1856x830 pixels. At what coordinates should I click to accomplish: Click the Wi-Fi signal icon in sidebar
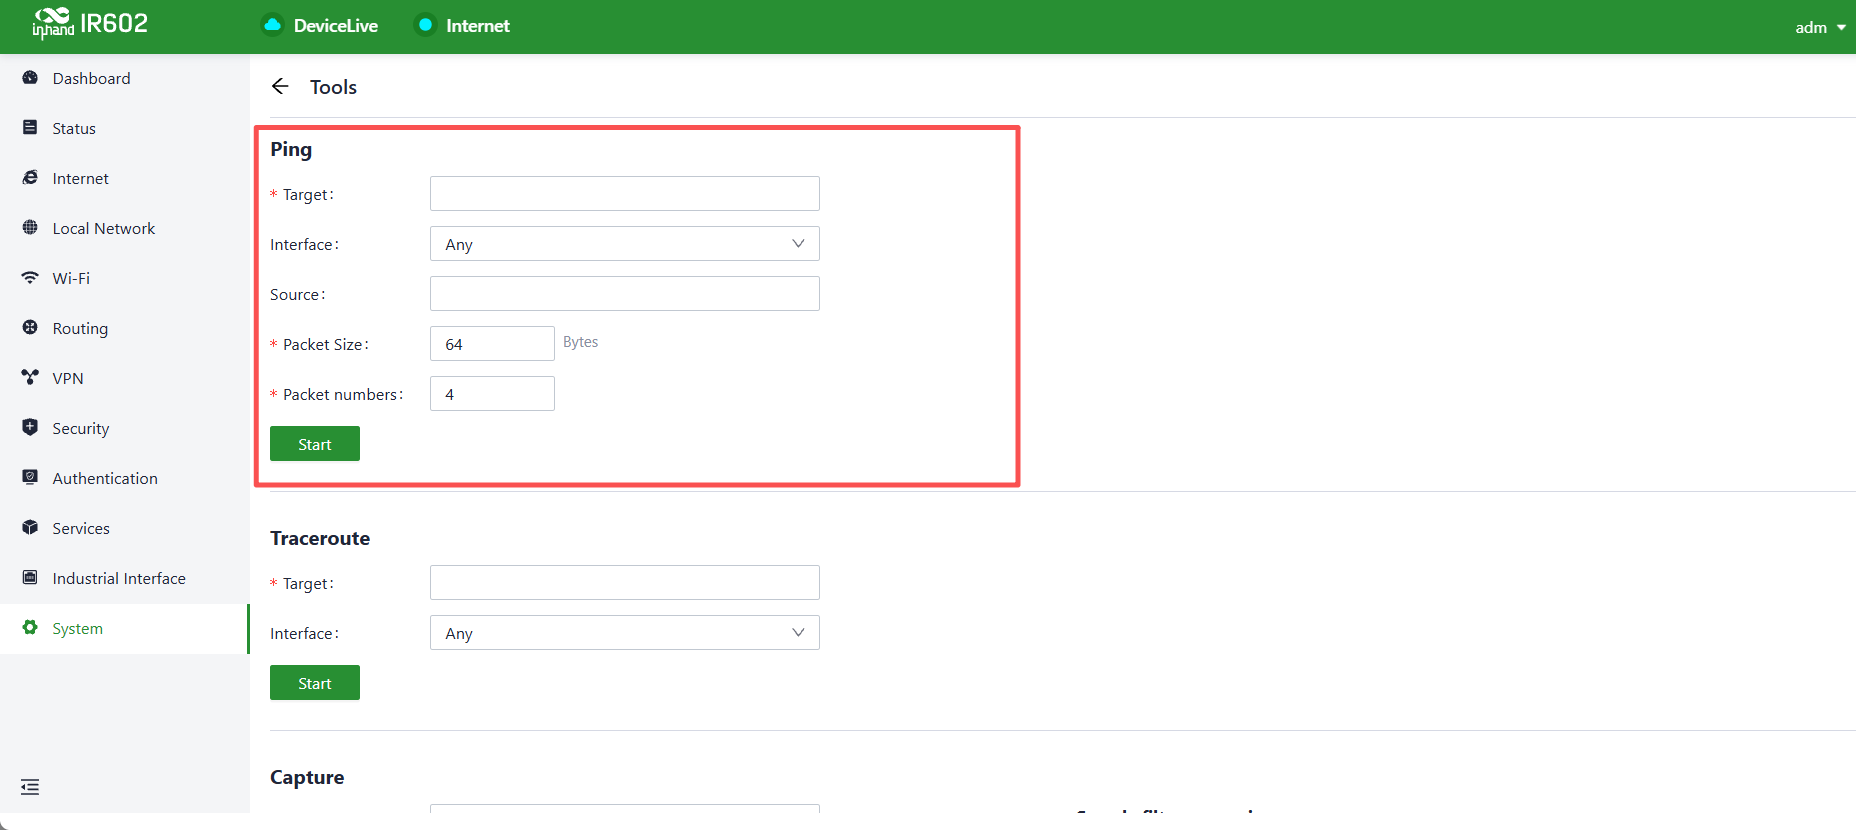click(x=30, y=278)
